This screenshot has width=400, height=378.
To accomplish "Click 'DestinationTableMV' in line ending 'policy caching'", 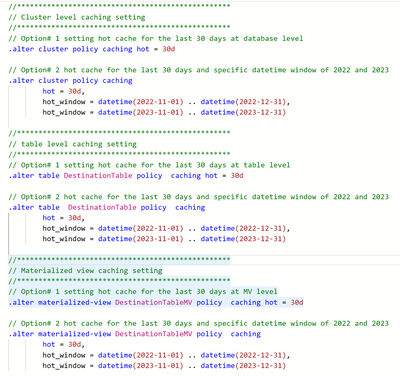I will point(154,334).
